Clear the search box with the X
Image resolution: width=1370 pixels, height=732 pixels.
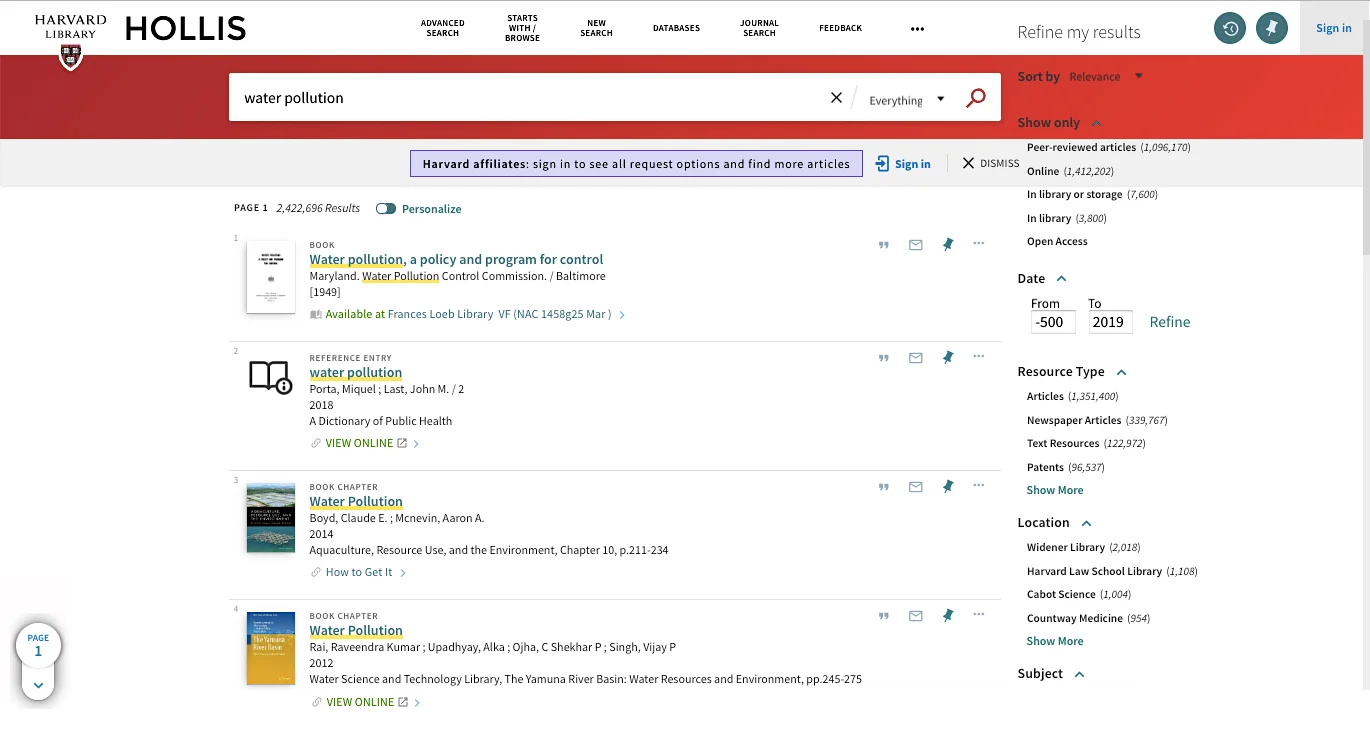pyautogui.click(x=837, y=98)
